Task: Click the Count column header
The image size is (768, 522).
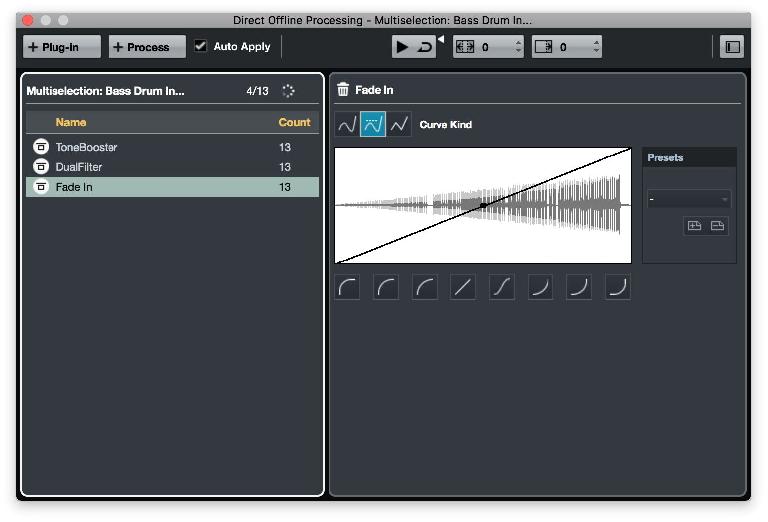Action: coord(294,122)
